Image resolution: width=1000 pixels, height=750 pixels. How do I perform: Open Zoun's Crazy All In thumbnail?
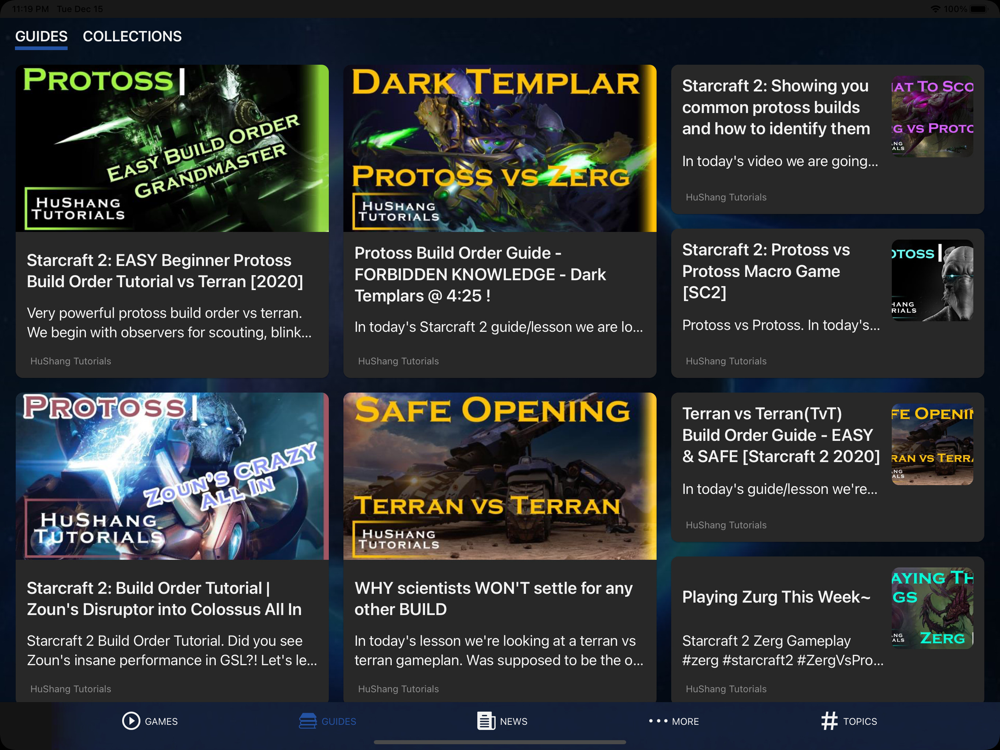[172, 476]
